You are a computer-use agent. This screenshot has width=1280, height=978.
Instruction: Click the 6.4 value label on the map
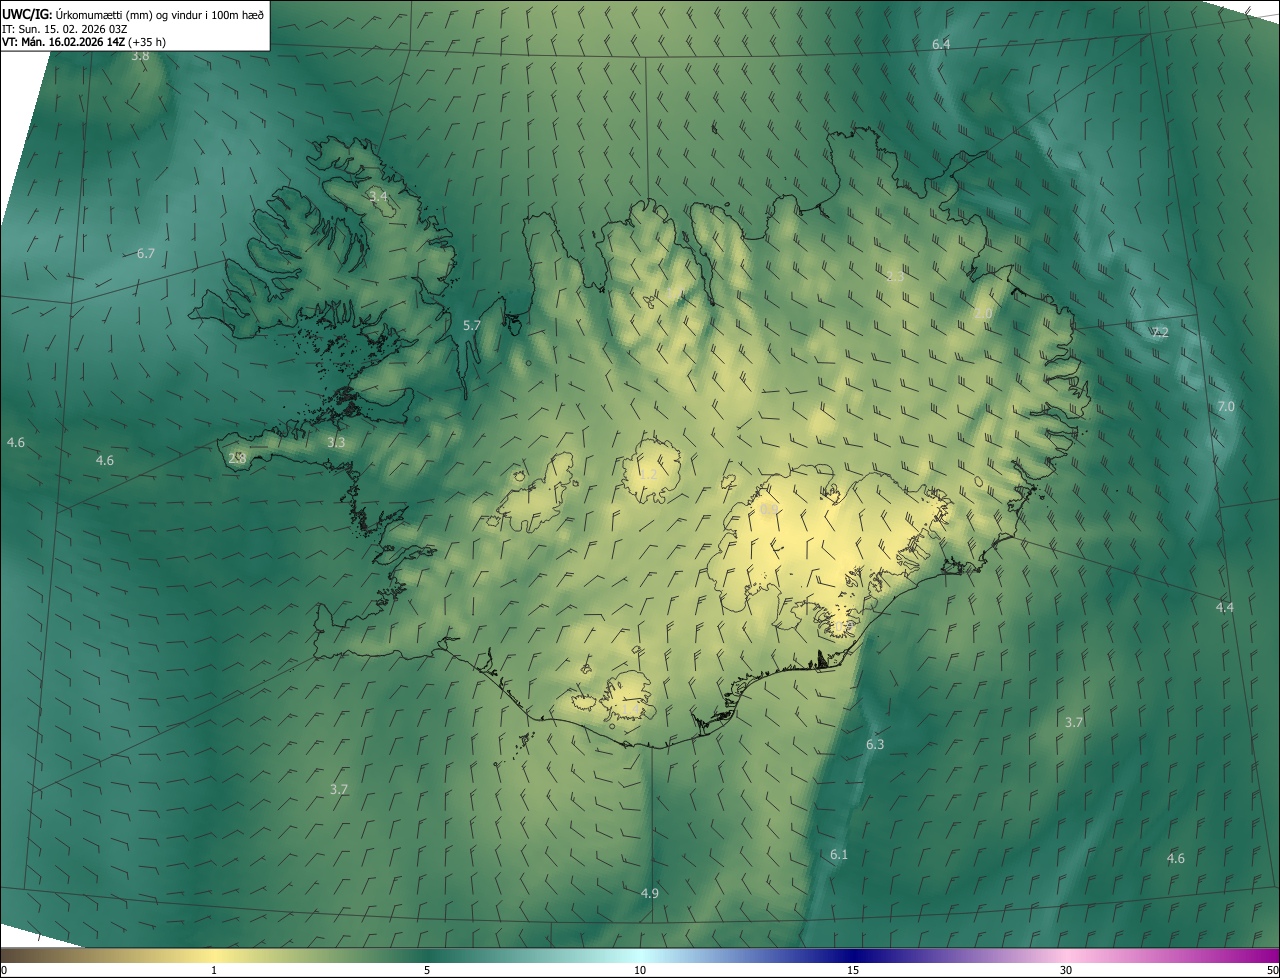pos(941,45)
